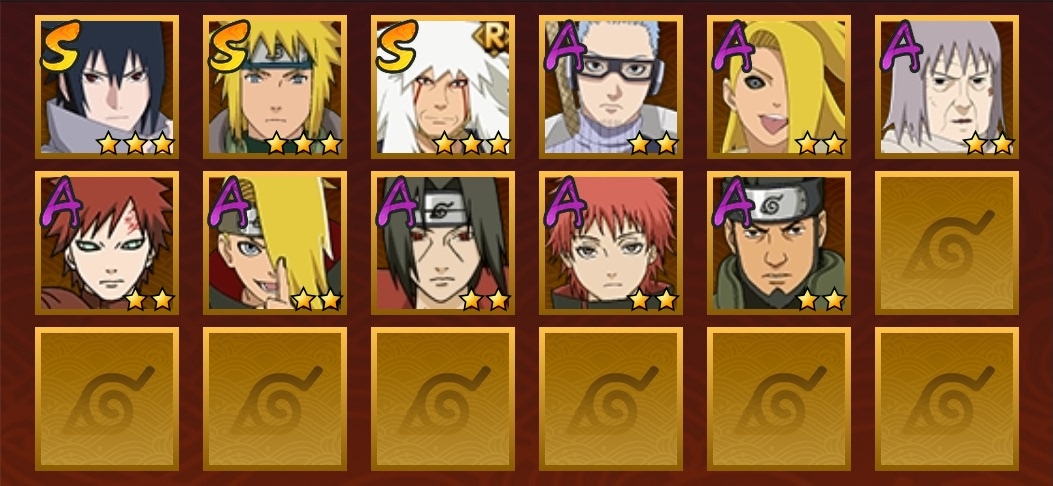
Task: Click the fifth empty slot in bottom row
Action: point(778,399)
